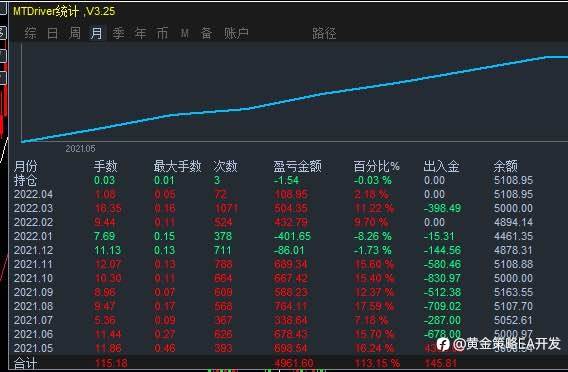
Task: Click the -830.97 withdrawal value
Action: pyautogui.click(x=442, y=278)
